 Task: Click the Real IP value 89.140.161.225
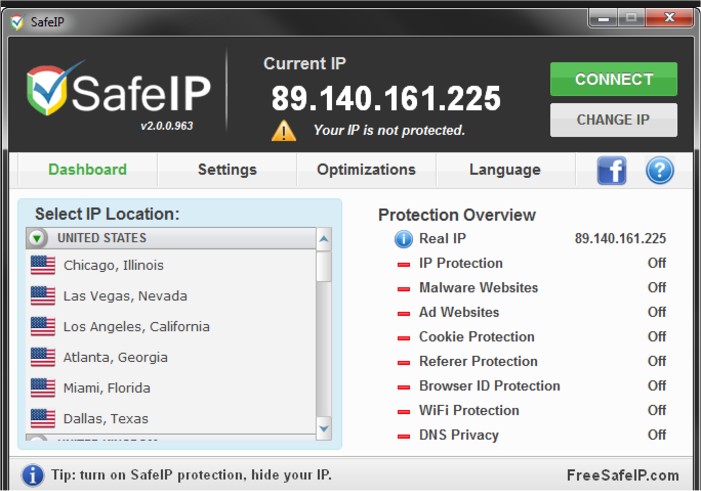coord(620,238)
